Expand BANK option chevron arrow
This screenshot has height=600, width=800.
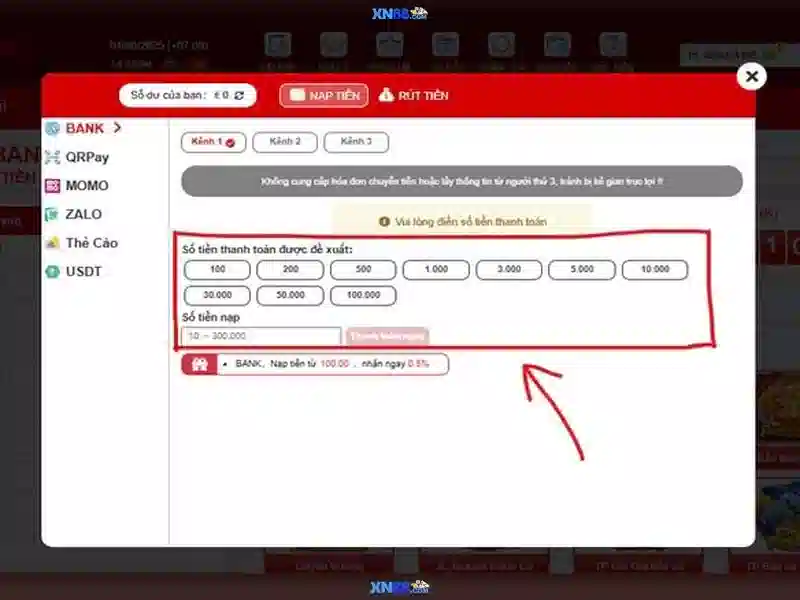118,128
